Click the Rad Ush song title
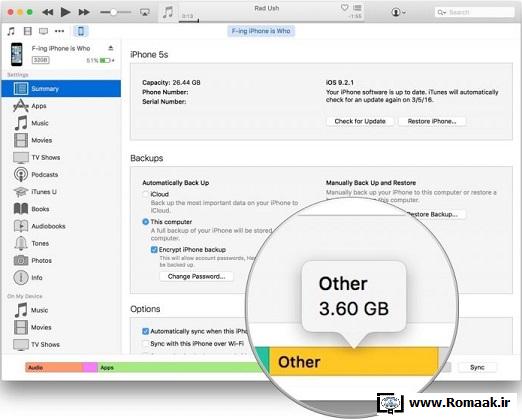Viewport: 522px width, 420px height. point(267,8)
